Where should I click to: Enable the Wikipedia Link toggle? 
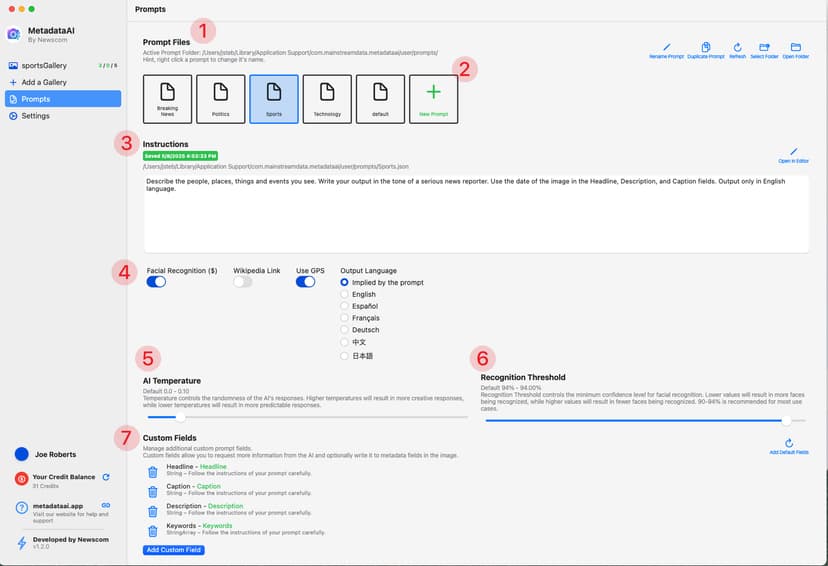tap(243, 282)
